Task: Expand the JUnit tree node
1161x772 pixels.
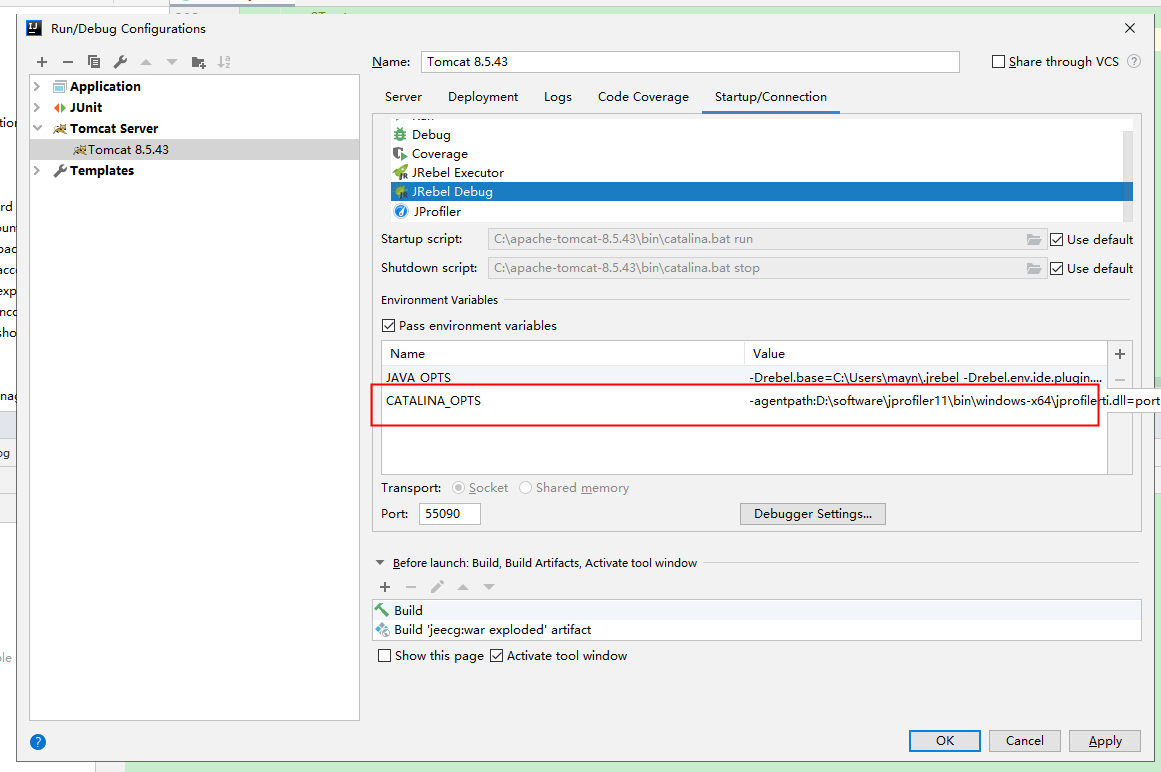Action: click(37, 107)
